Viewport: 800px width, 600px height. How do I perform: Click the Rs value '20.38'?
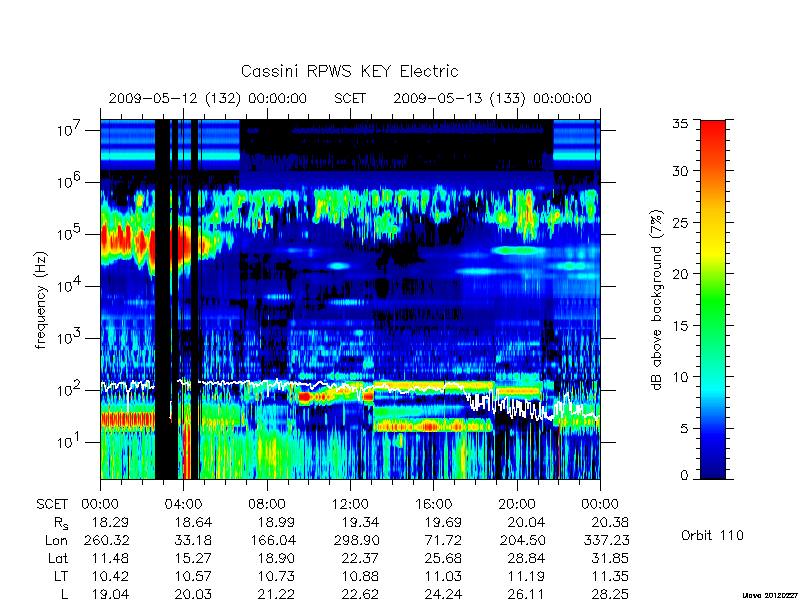click(x=609, y=522)
